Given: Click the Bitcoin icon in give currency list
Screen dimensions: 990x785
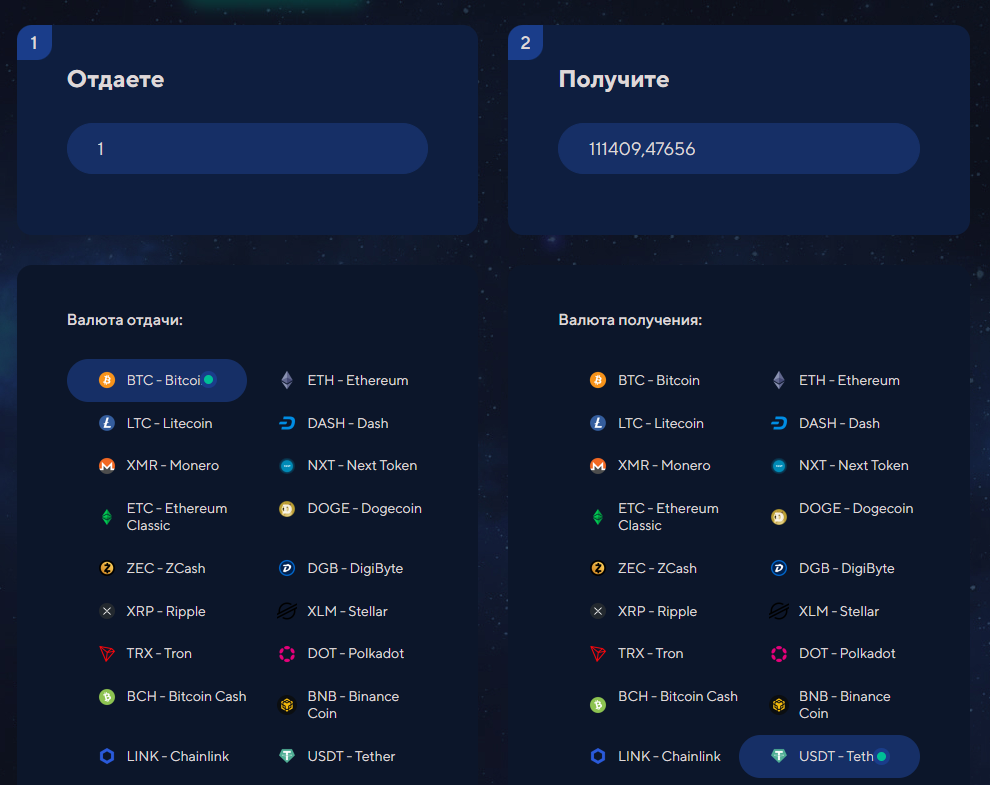Looking at the screenshot, I should (107, 380).
